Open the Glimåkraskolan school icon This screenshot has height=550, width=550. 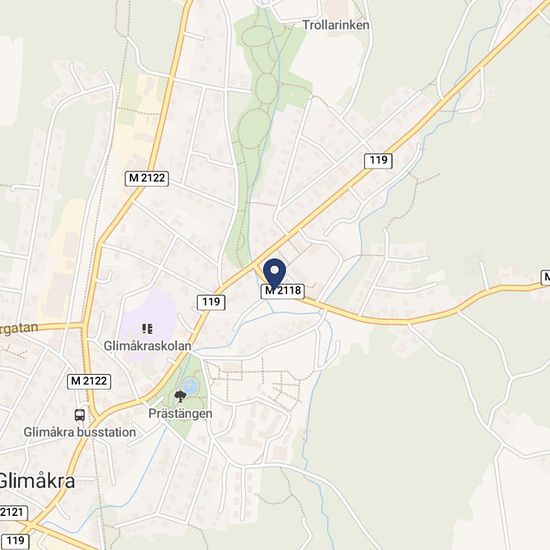click(147, 329)
